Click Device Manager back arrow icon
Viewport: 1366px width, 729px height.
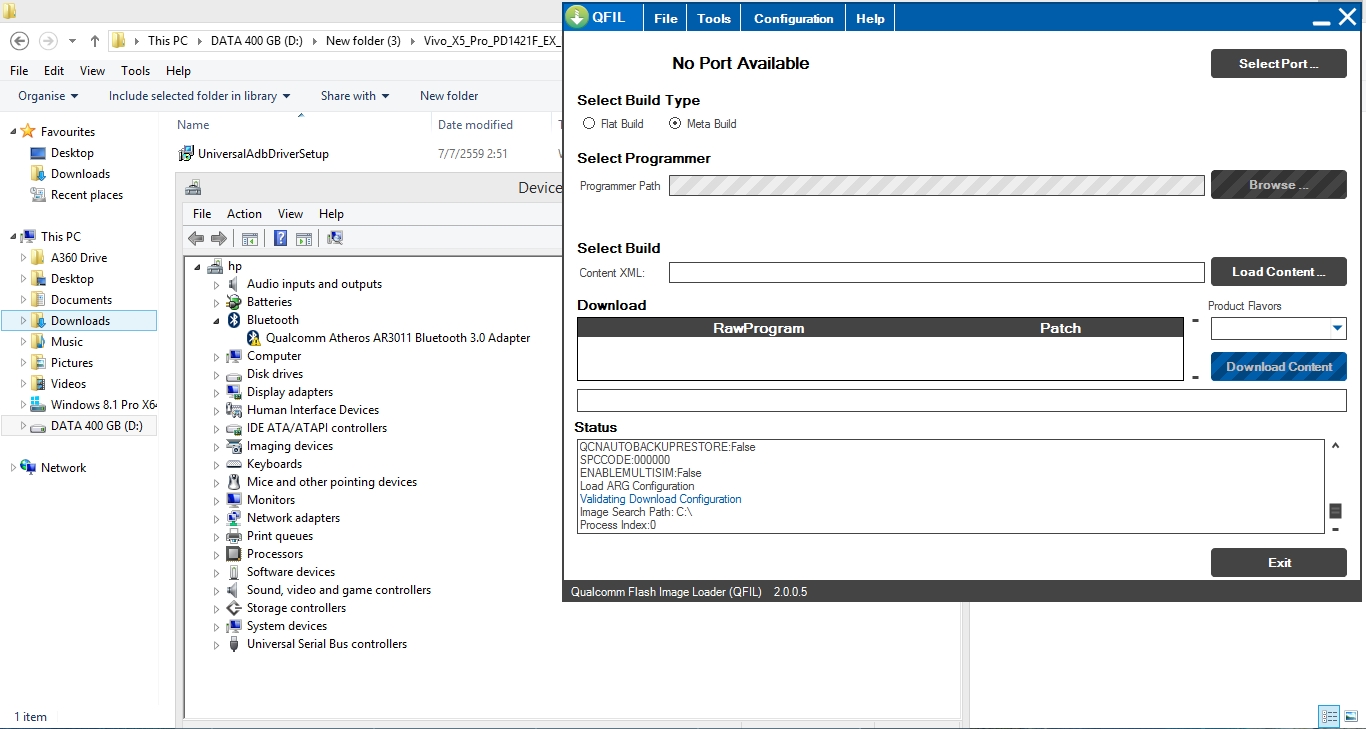pos(196,238)
